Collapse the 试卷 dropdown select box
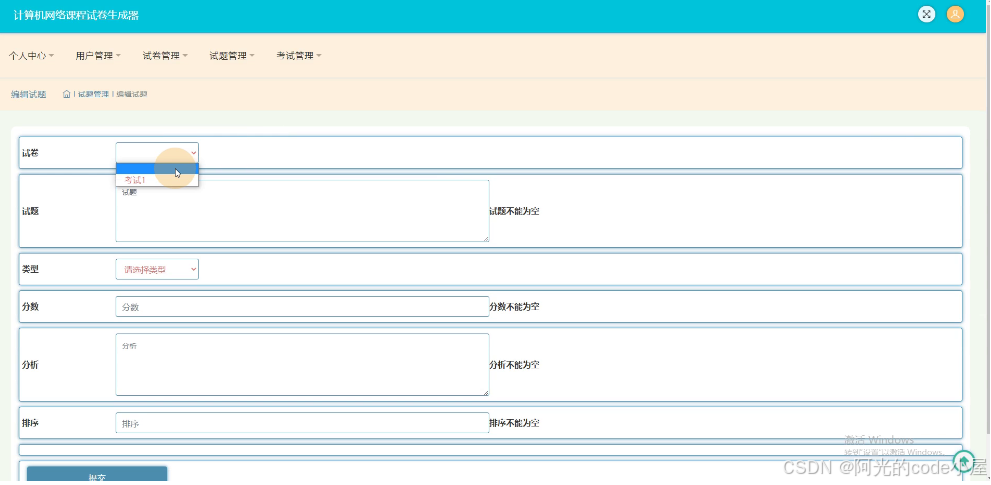Viewport: 991px width, 485px height. click(x=157, y=152)
